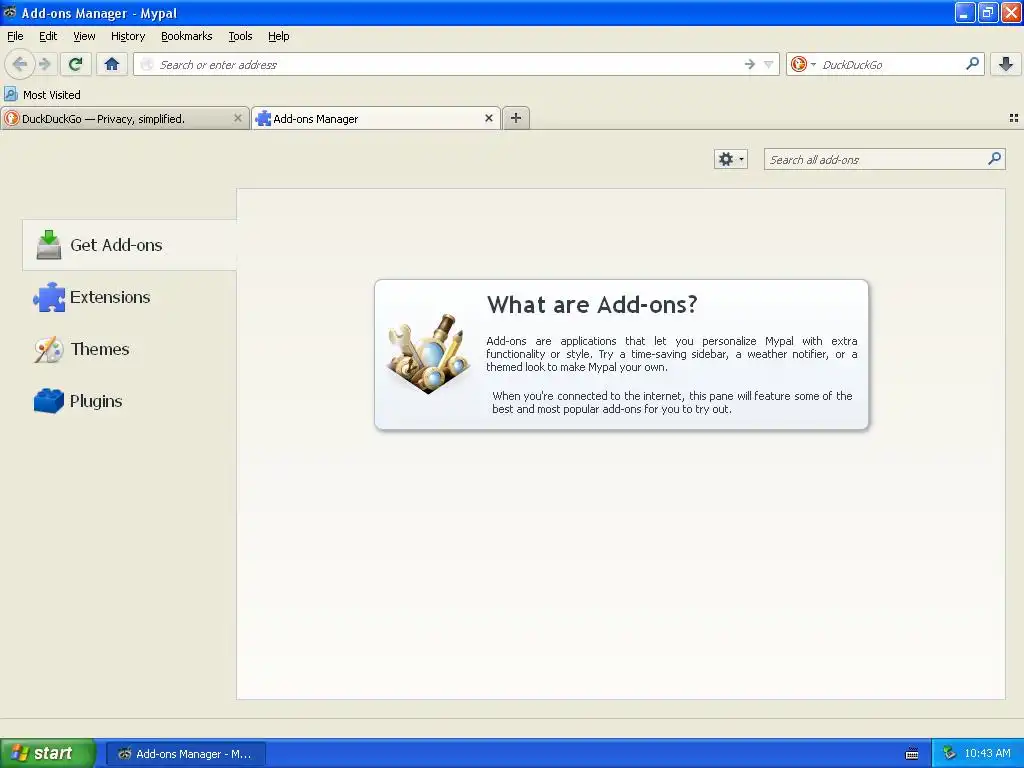Screen dimensions: 1024x768
Task: Open the History menu
Action: coord(128,36)
